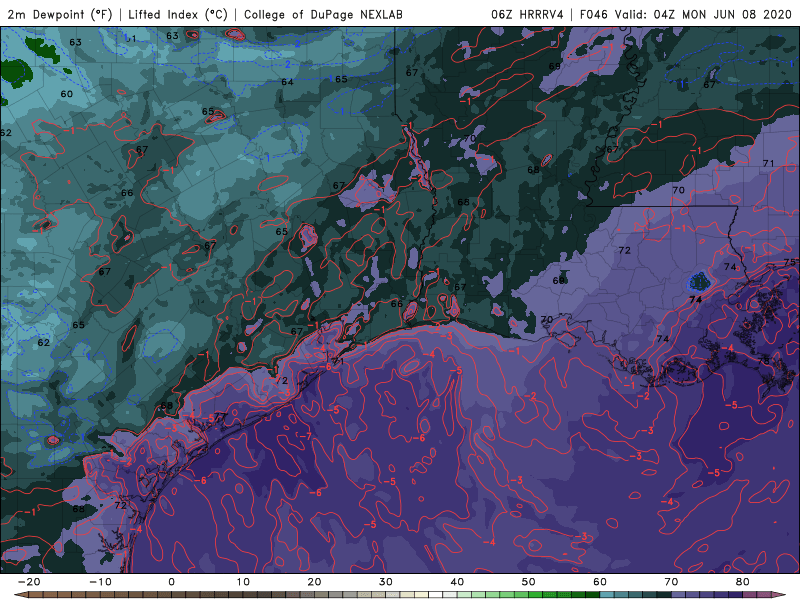Click the "2m Dewpoint (°F)" title text

tap(60, 14)
